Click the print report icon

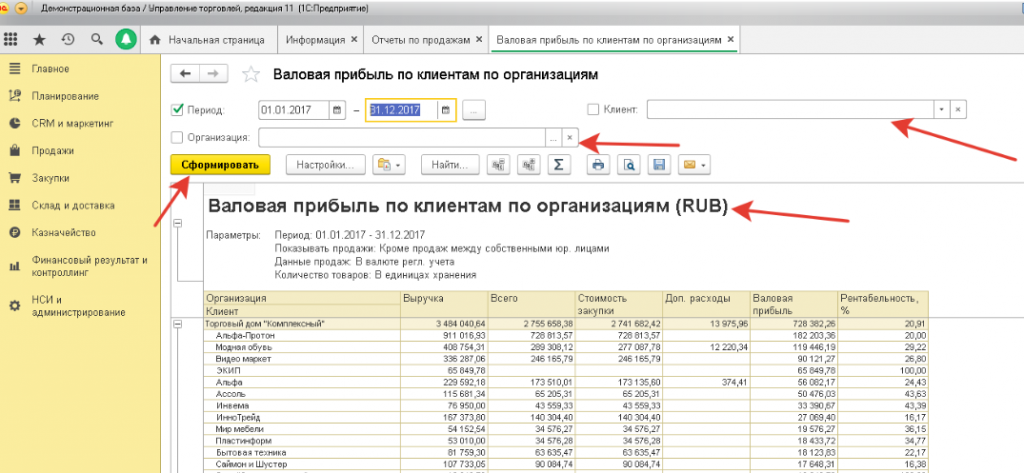(x=597, y=165)
